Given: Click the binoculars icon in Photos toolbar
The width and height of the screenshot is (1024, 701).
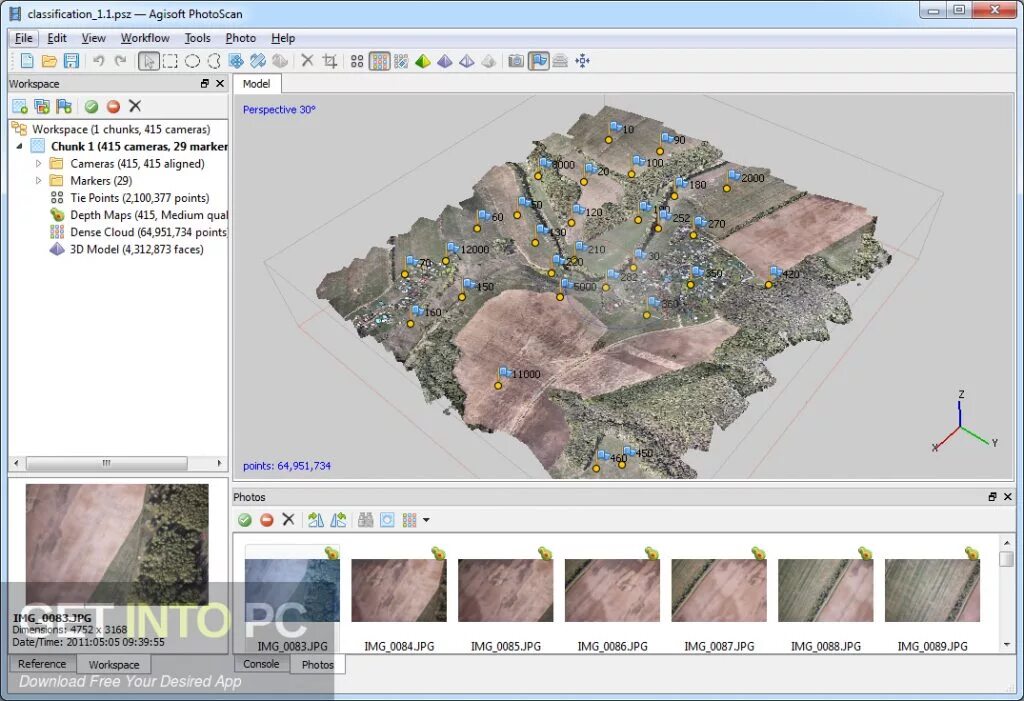Looking at the screenshot, I should [366, 520].
